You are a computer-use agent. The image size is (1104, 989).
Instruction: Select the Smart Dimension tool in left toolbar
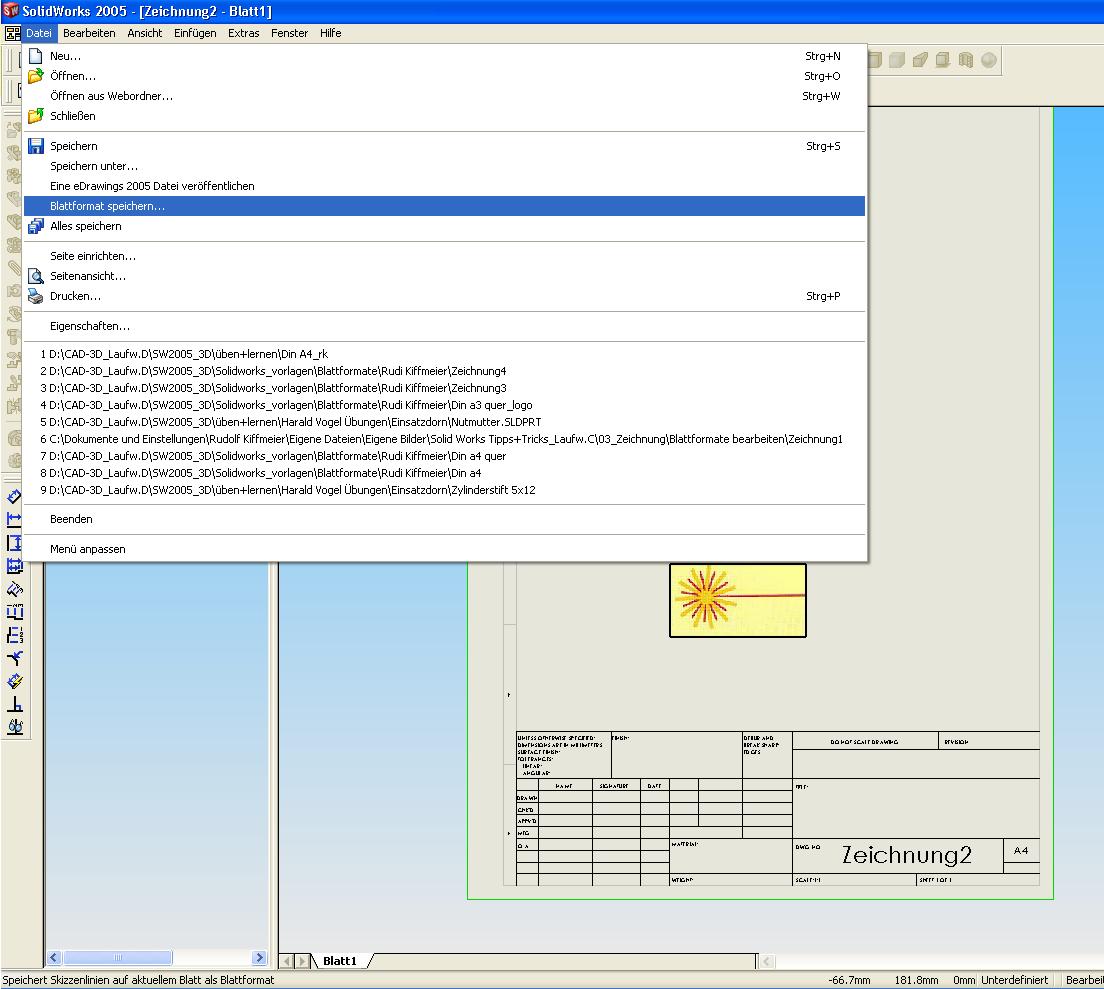(14, 497)
